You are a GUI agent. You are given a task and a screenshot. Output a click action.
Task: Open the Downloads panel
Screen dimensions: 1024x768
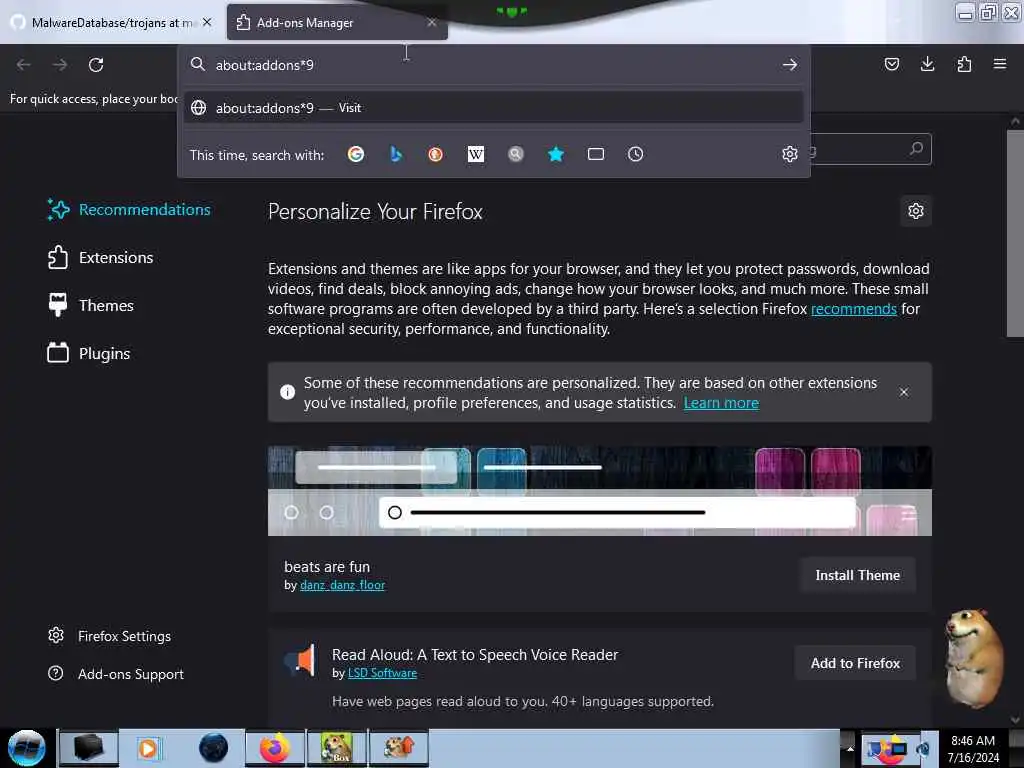coord(927,64)
